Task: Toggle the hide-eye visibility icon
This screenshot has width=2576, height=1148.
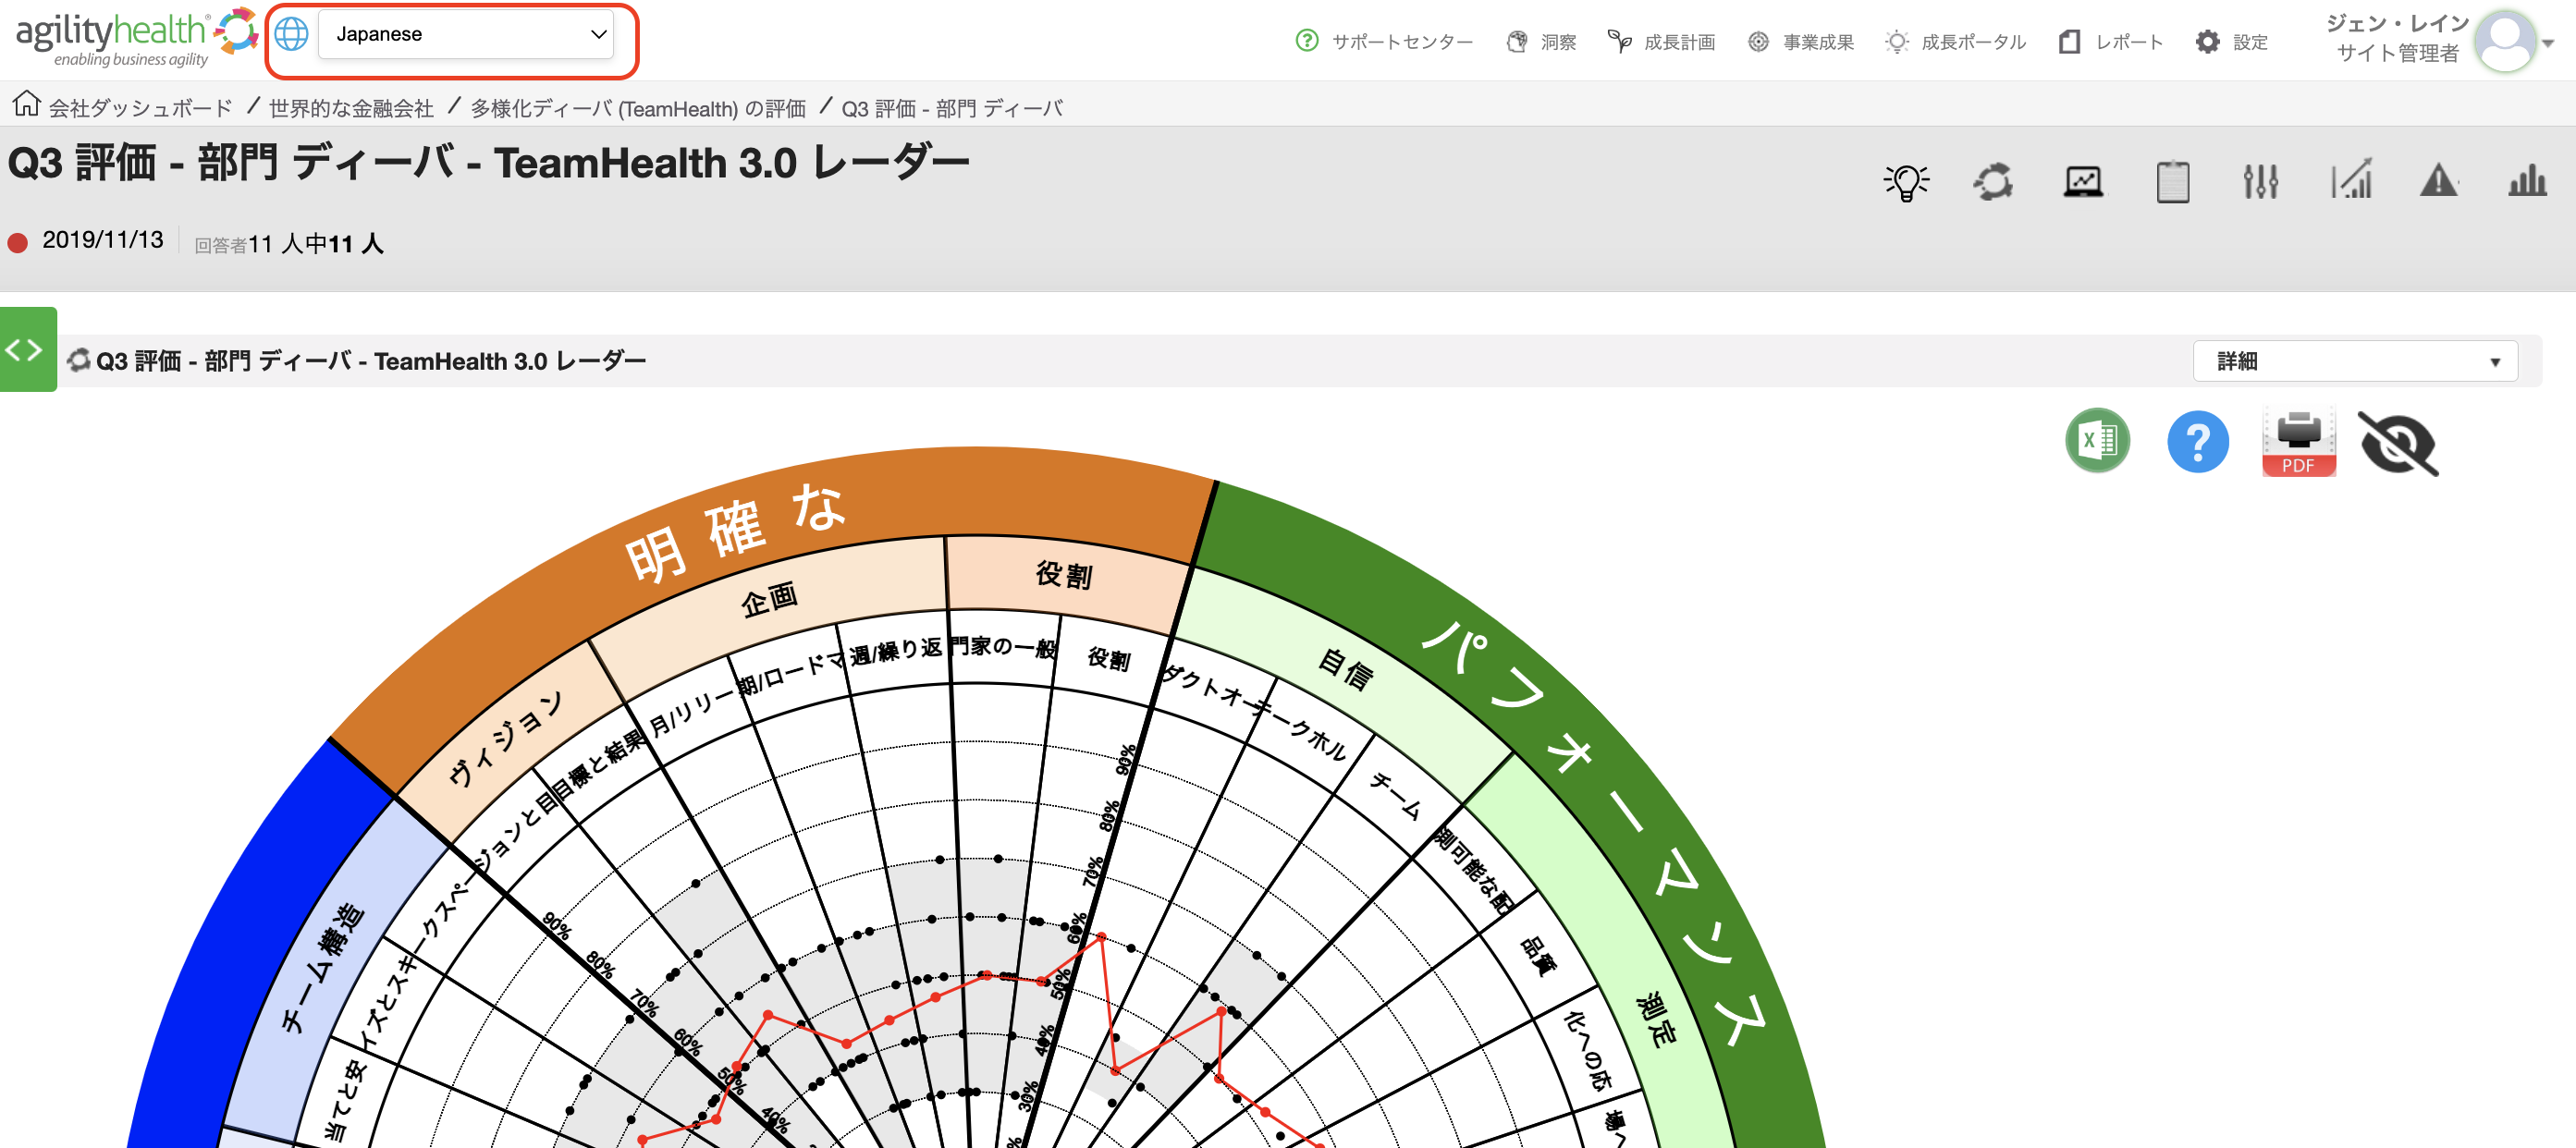Action: pyautogui.click(x=2398, y=443)
